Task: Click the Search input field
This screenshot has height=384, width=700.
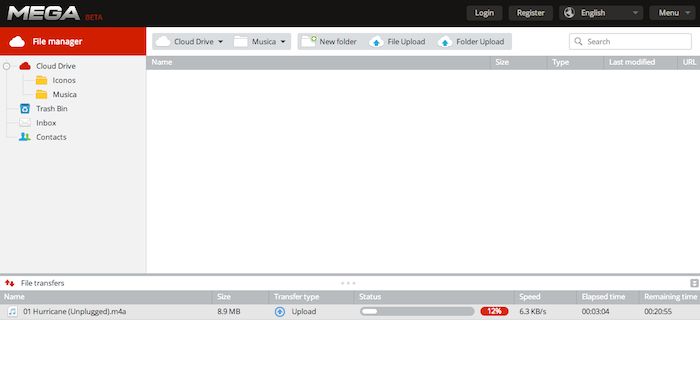Action: tap(630, 42)
